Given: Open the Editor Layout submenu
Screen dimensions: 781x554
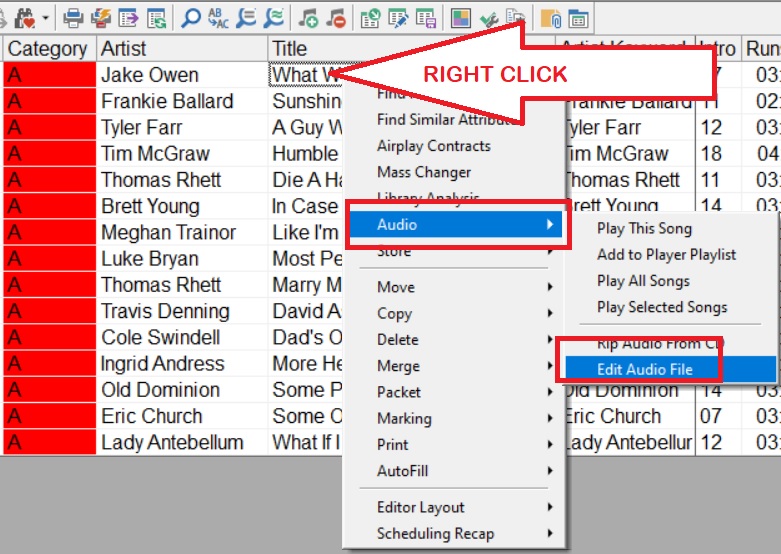Looking at the screenshot, I should (x=457, y=507).
